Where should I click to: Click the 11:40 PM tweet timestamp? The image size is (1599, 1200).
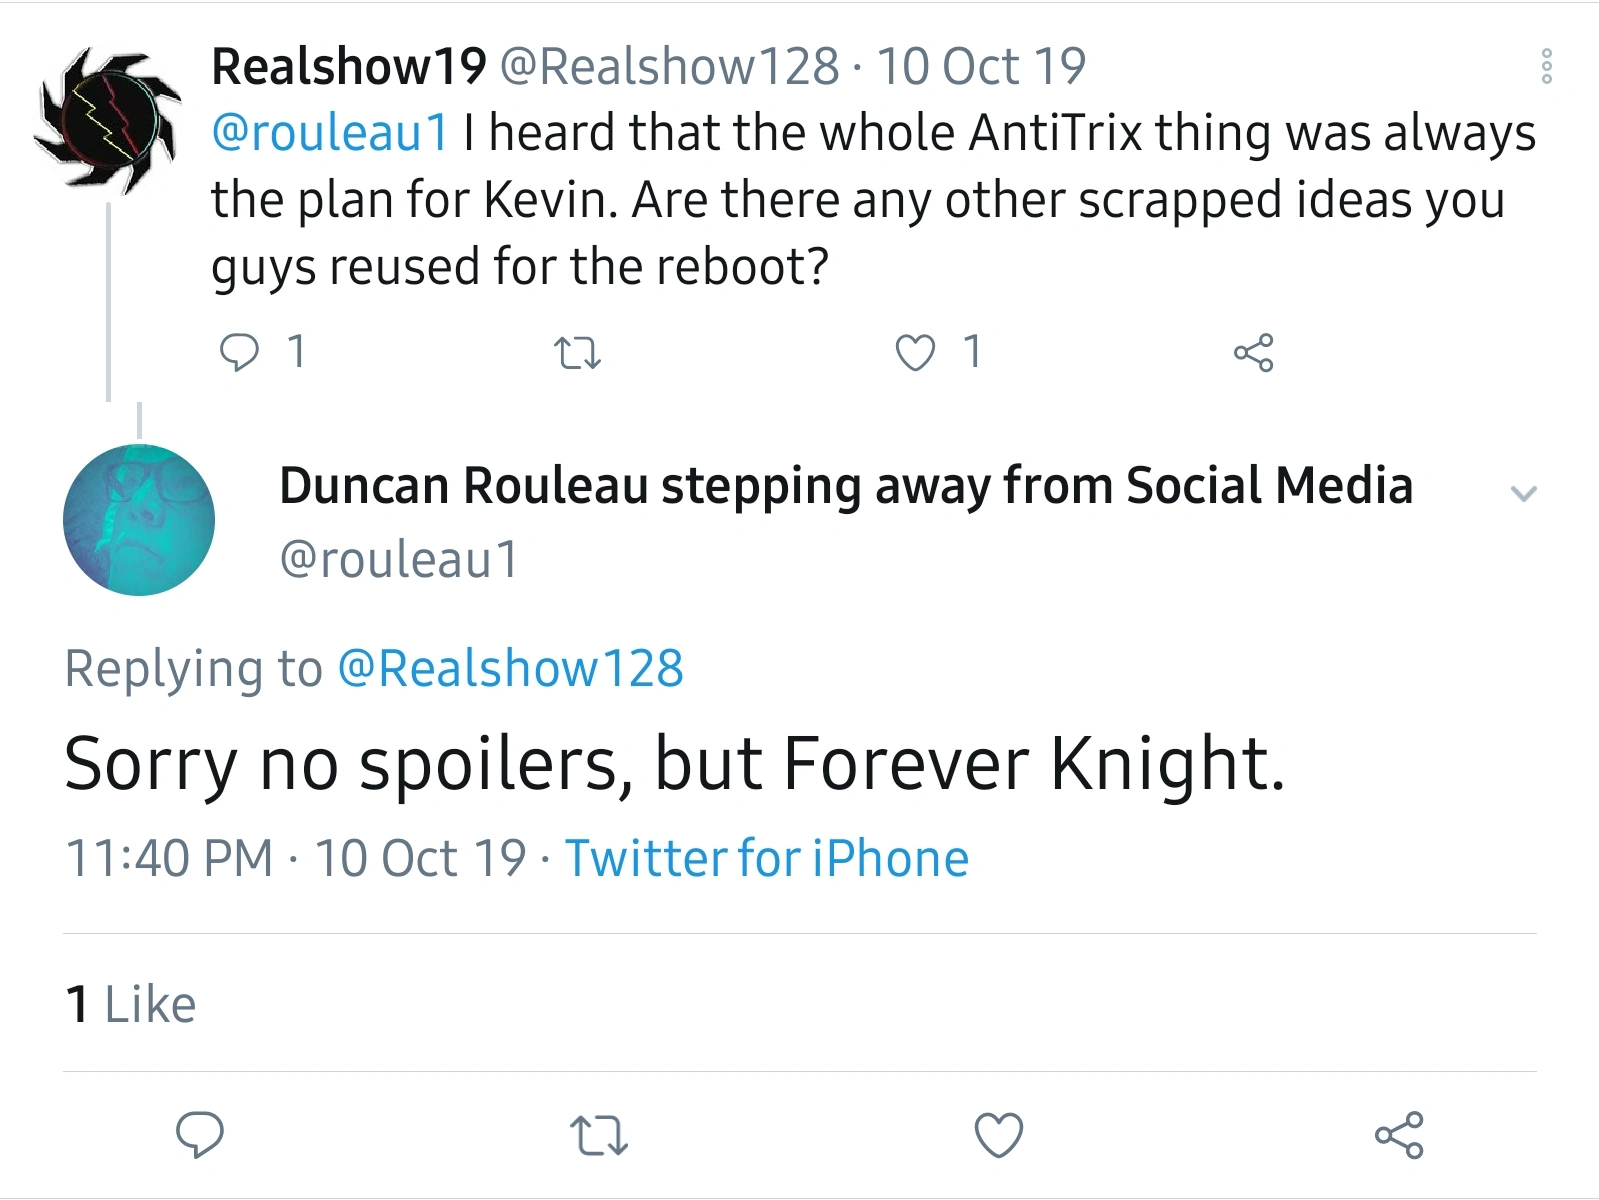[x=169, y=858]
